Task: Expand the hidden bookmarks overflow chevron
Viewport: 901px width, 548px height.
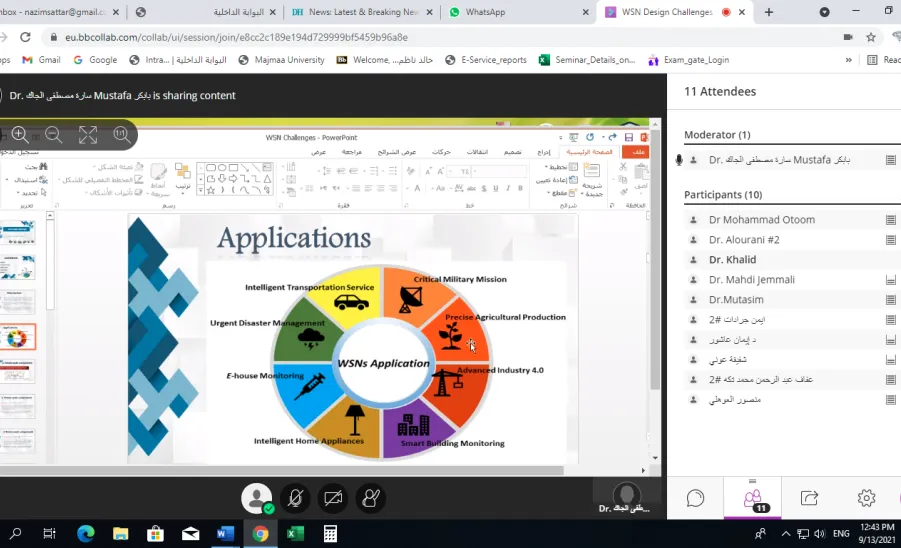Action: tap(848, 60)
